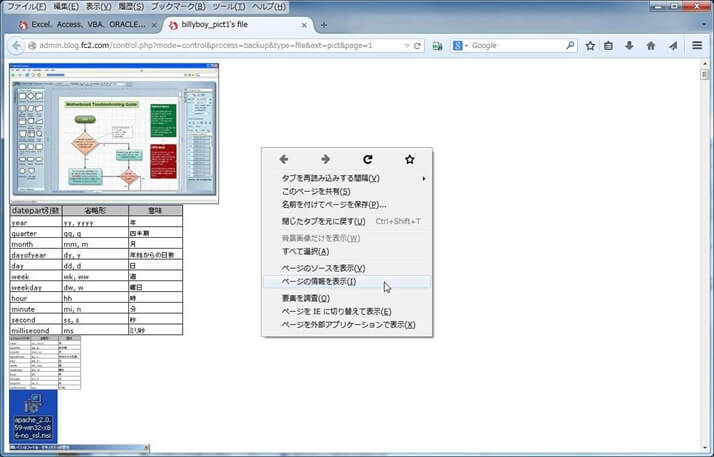Select 閉じたタブを元に戻す(U) menu entry
Image resolution: width=714 pixels, height=457 pixels.
[x=347, y=222]
